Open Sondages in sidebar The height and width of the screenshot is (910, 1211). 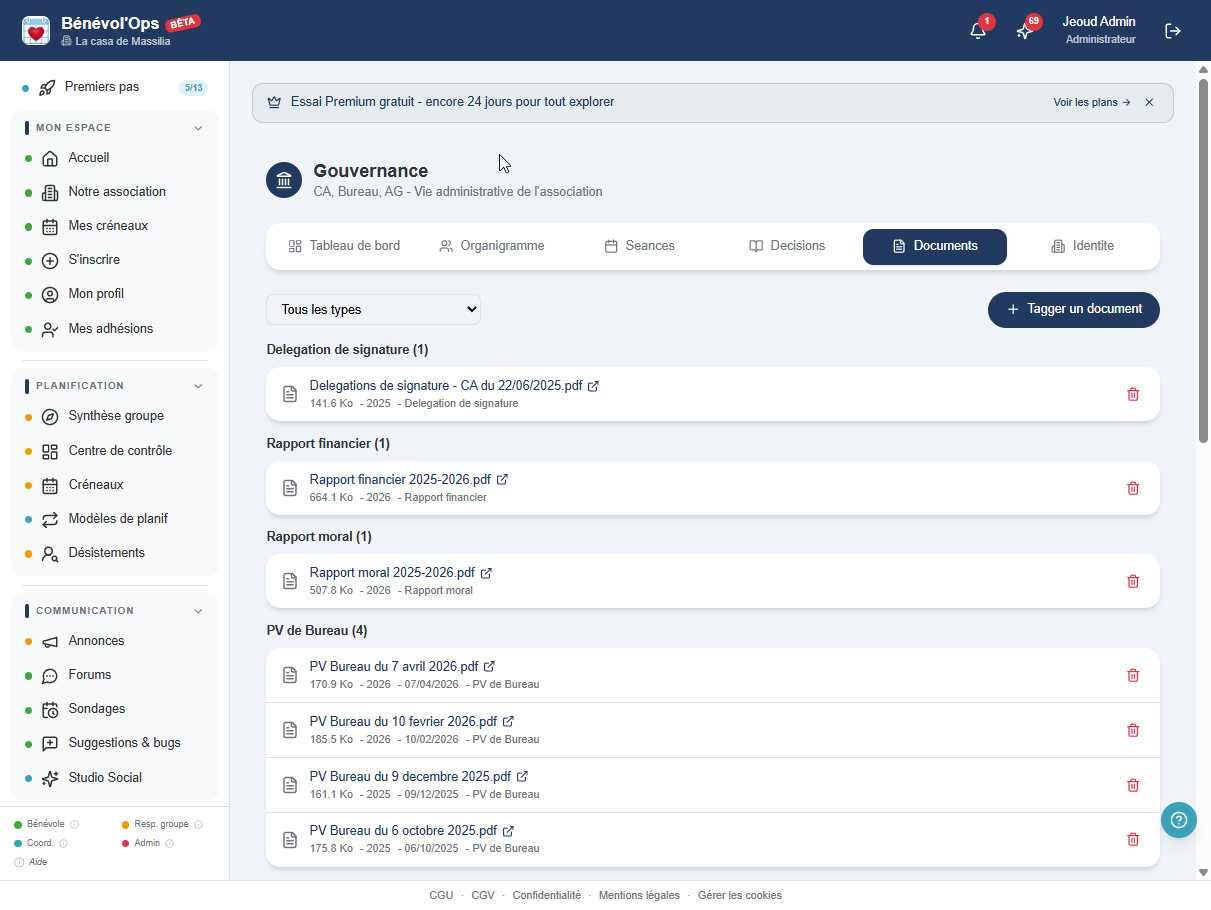114,709
